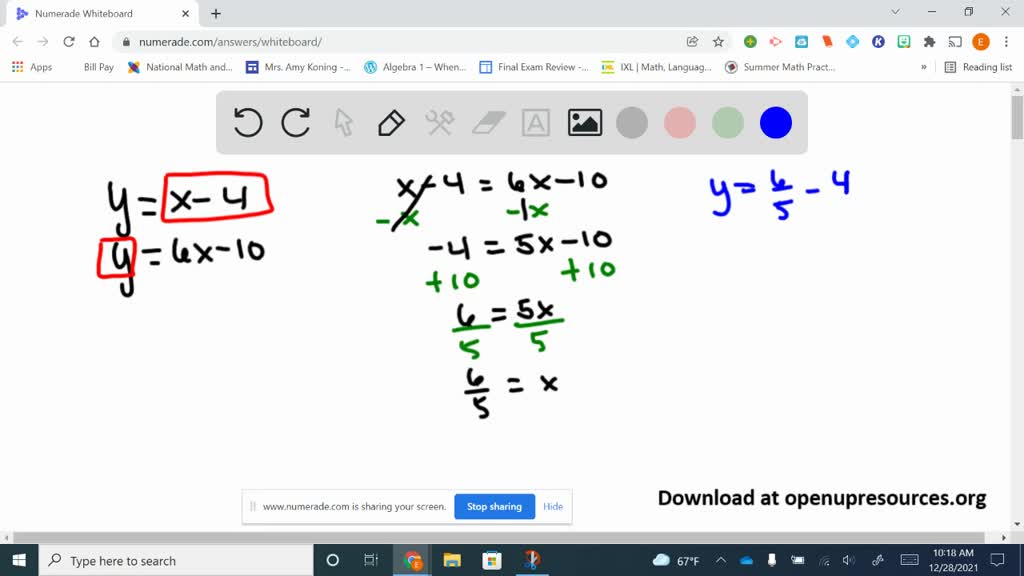
Task: Select the pink color swatch
Action: click(x=680, y=122)
